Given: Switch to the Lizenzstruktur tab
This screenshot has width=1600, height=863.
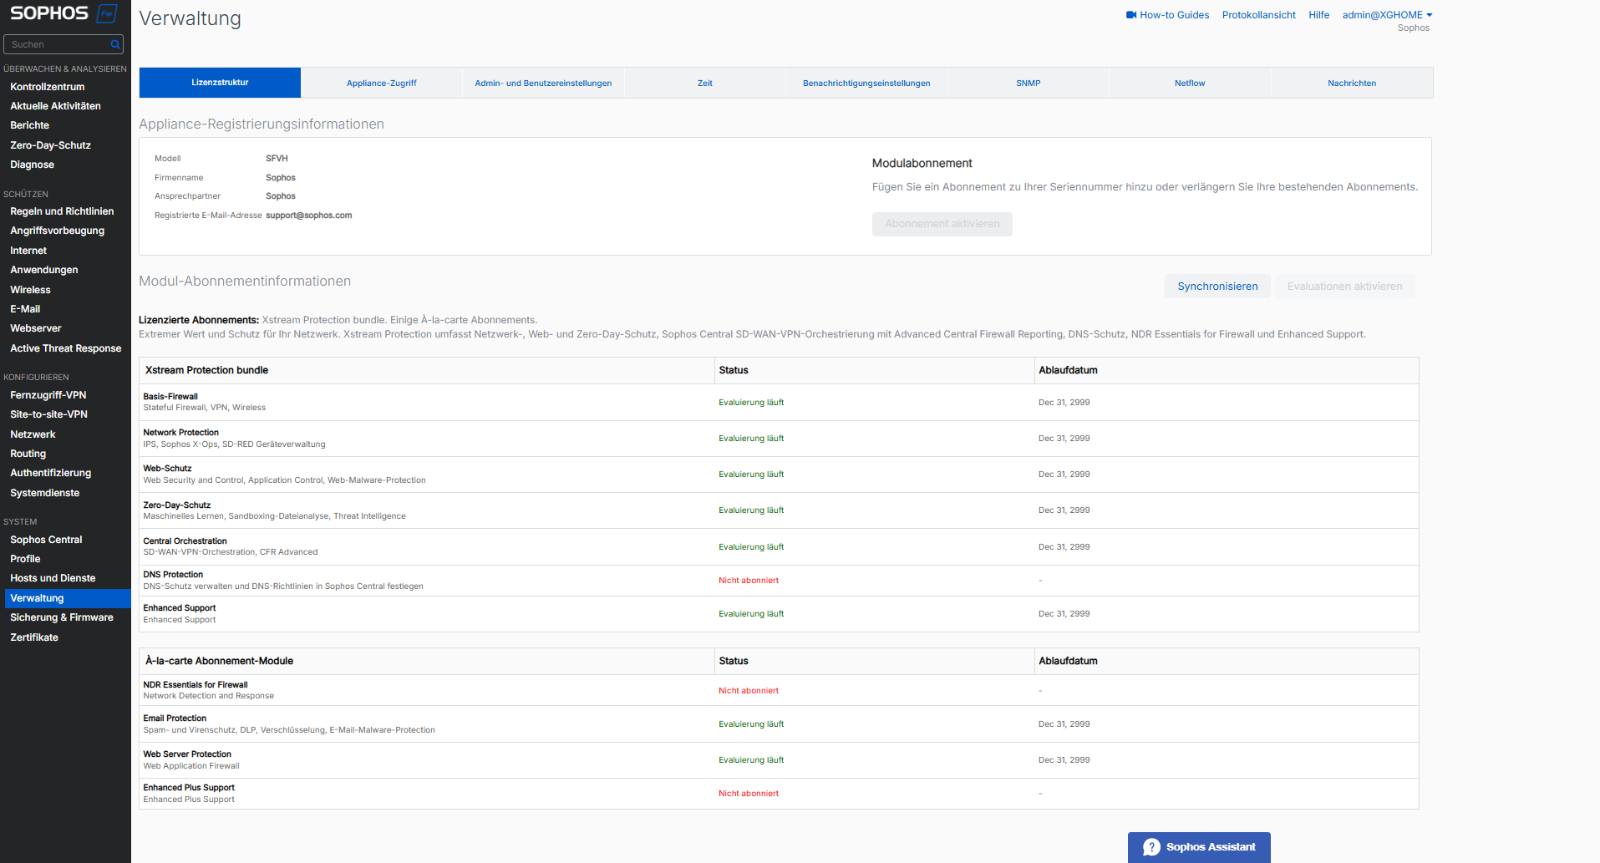Looking at the screenshot, I should (x=220, y=83).
